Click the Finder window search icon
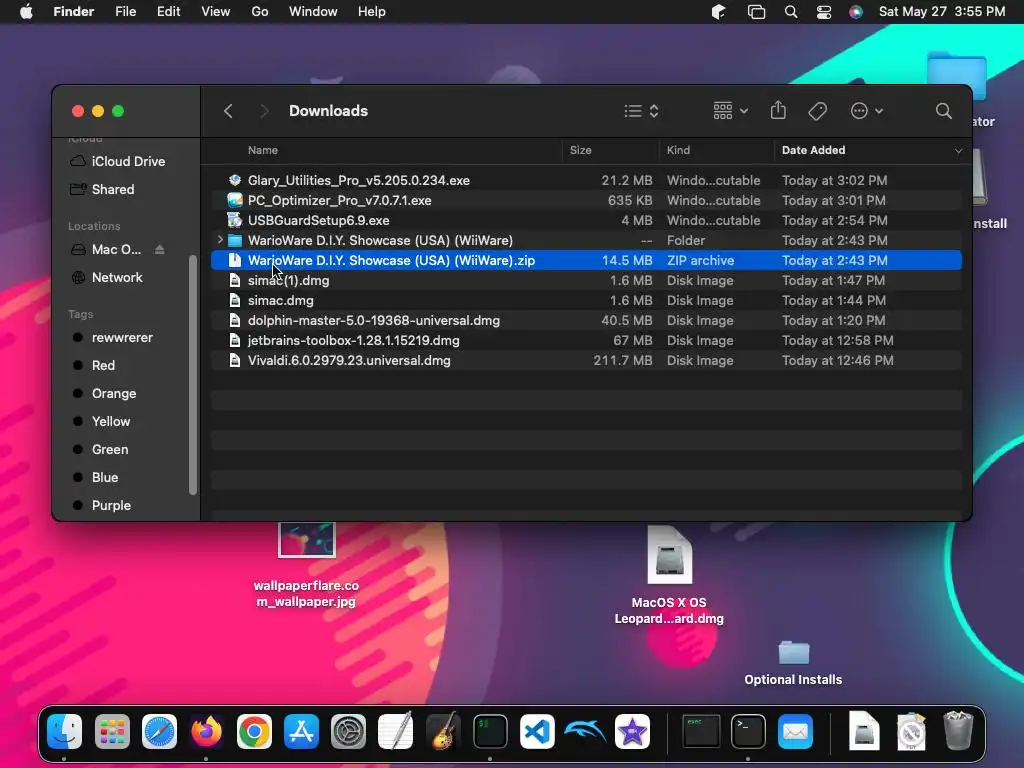1024x768 pixels. point(943,111)
